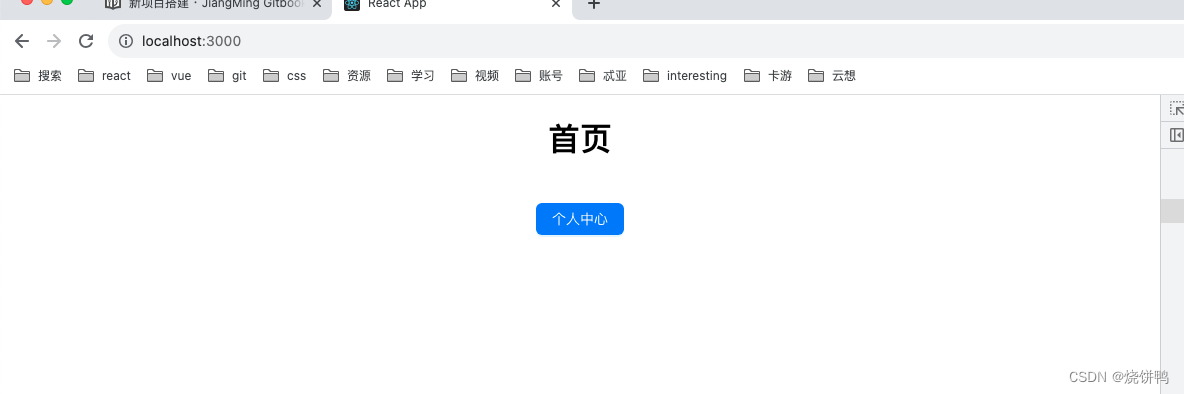This screenshot has width=1184, height=394.
Task: Close the JiangMing Gitbook tab
Action: click(x=317, y=4)
